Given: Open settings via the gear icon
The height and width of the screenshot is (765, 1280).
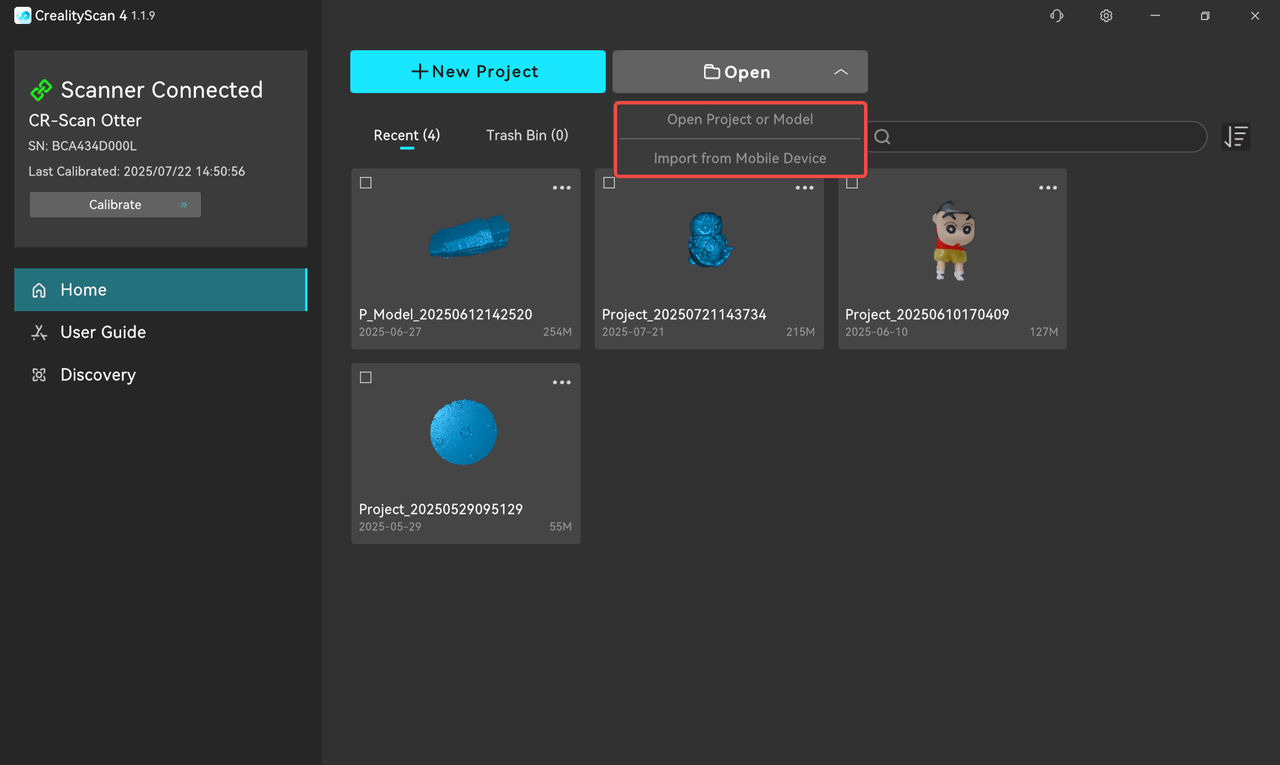Looking at the screenshot, I should click(1106, 16).
